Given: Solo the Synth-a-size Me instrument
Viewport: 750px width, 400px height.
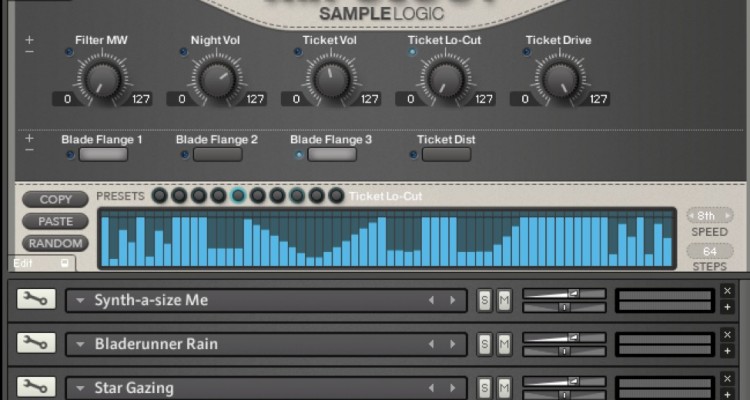Looking at the screenshot, I should click(x=485, y=300).
